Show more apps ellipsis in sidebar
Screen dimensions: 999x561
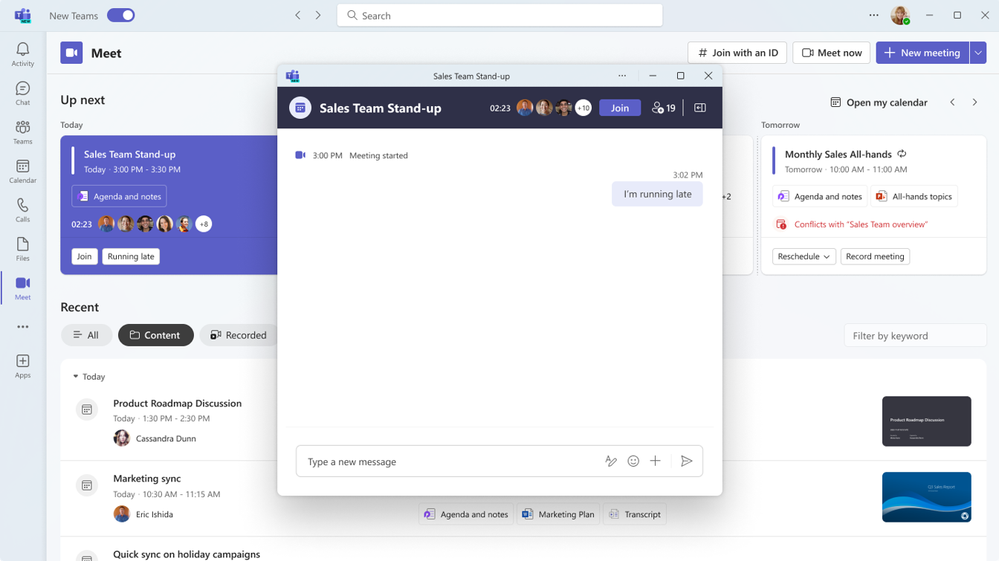click(x=23, y=327)
